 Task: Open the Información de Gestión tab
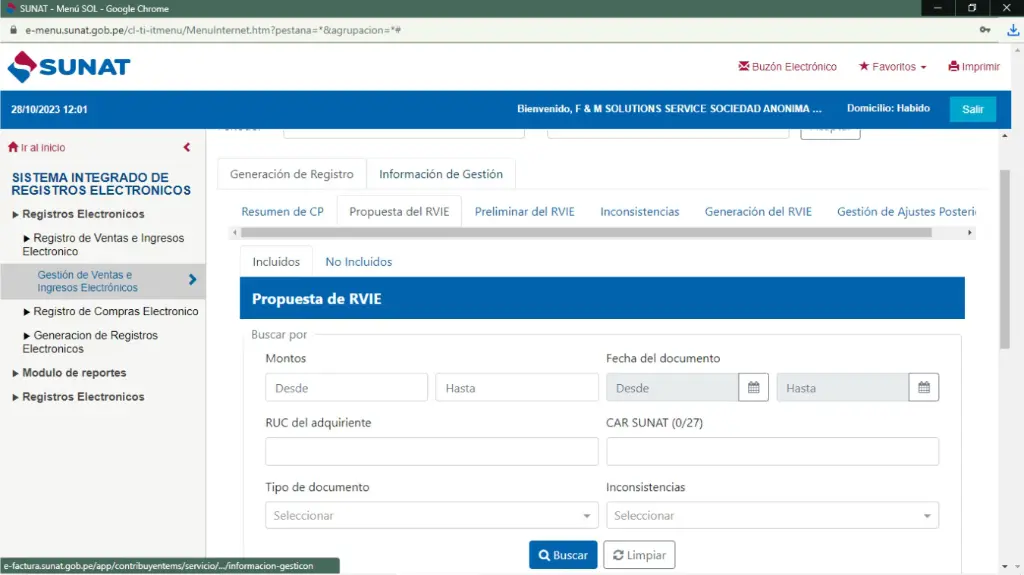point(440,174)
